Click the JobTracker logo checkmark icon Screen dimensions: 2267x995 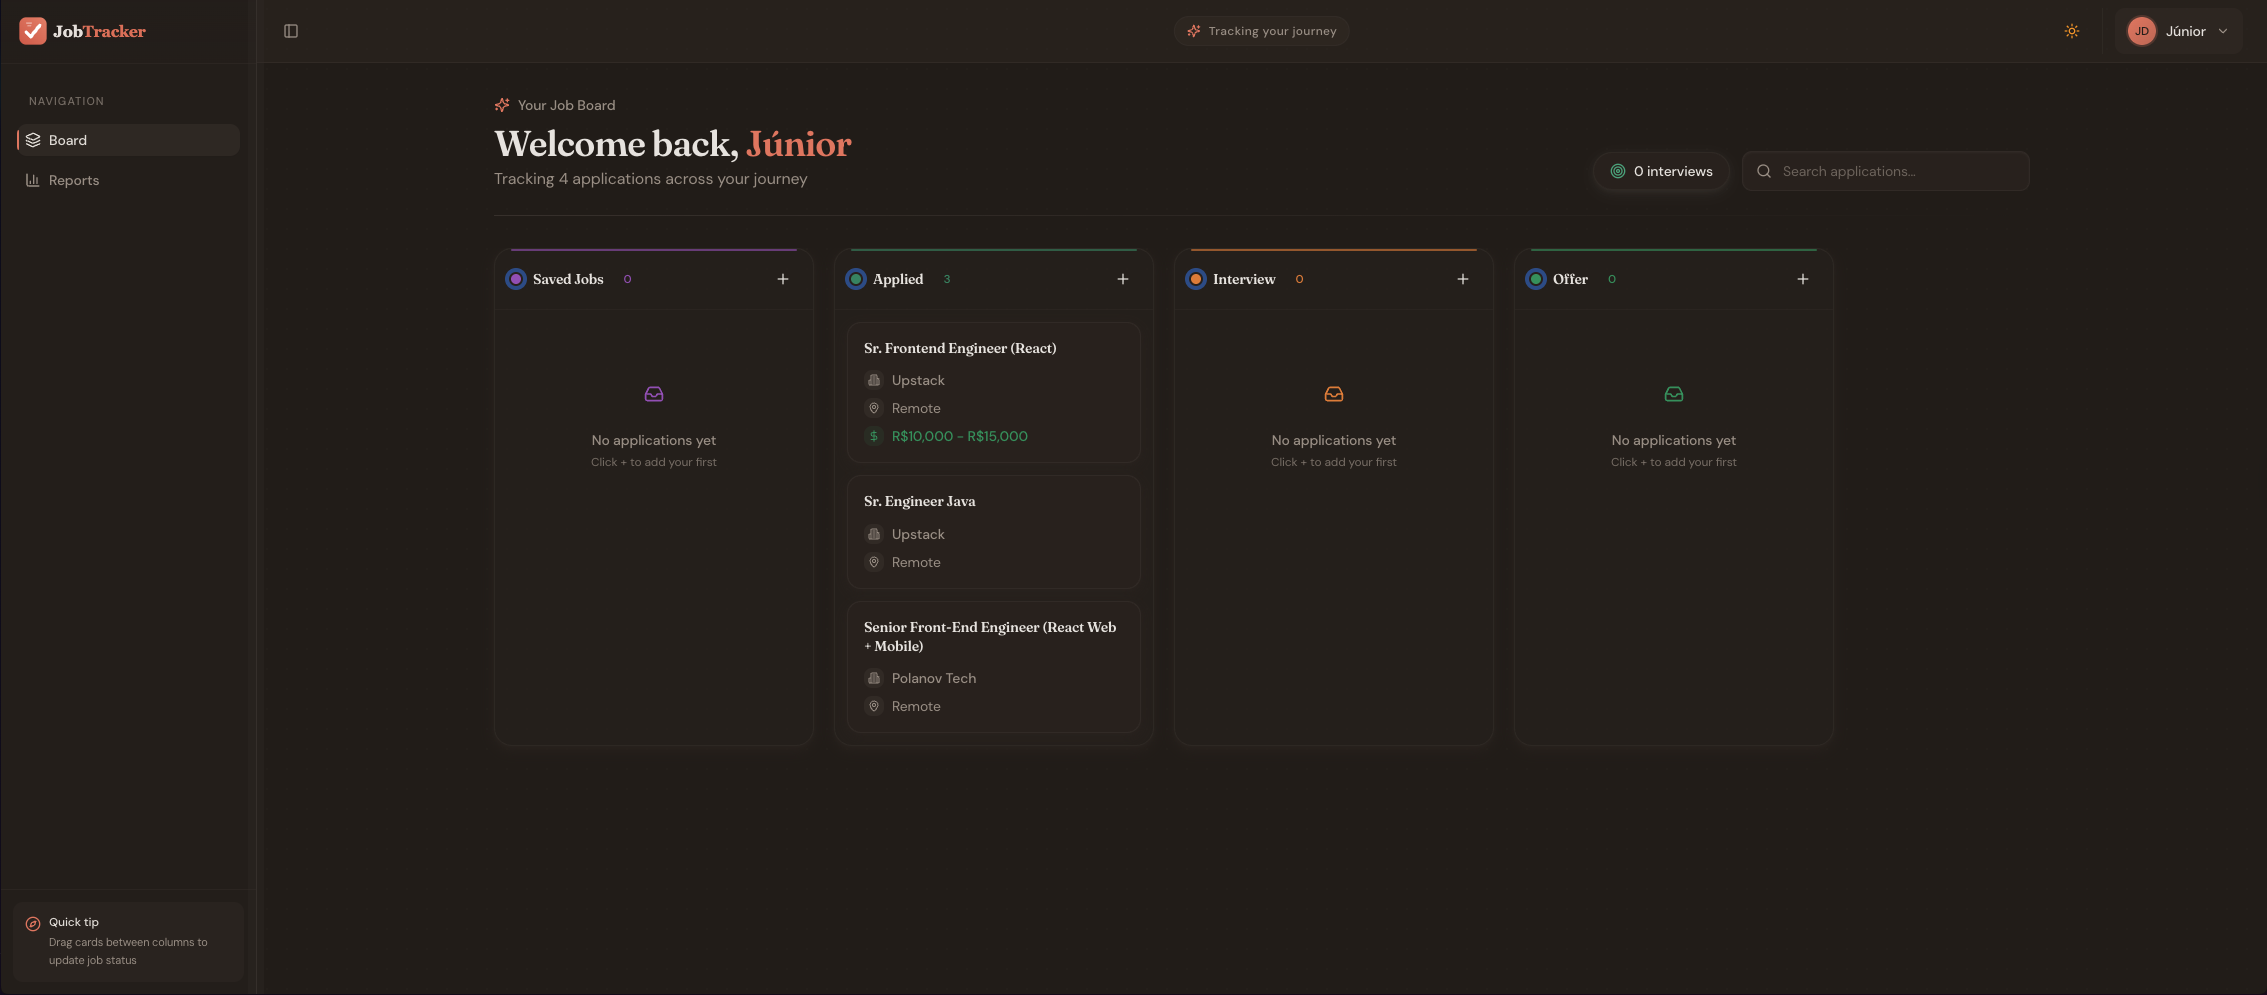point(32,30)
